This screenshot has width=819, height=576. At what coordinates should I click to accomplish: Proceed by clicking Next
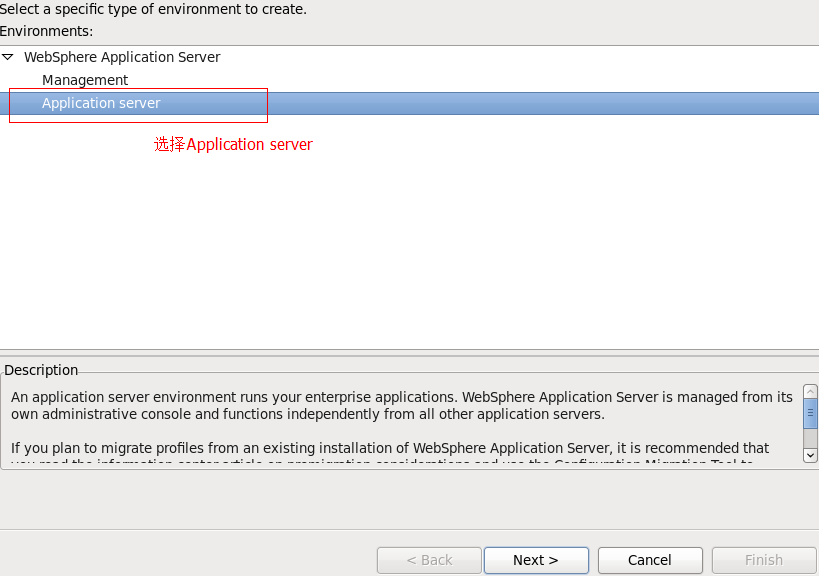(x=535, y=560)
